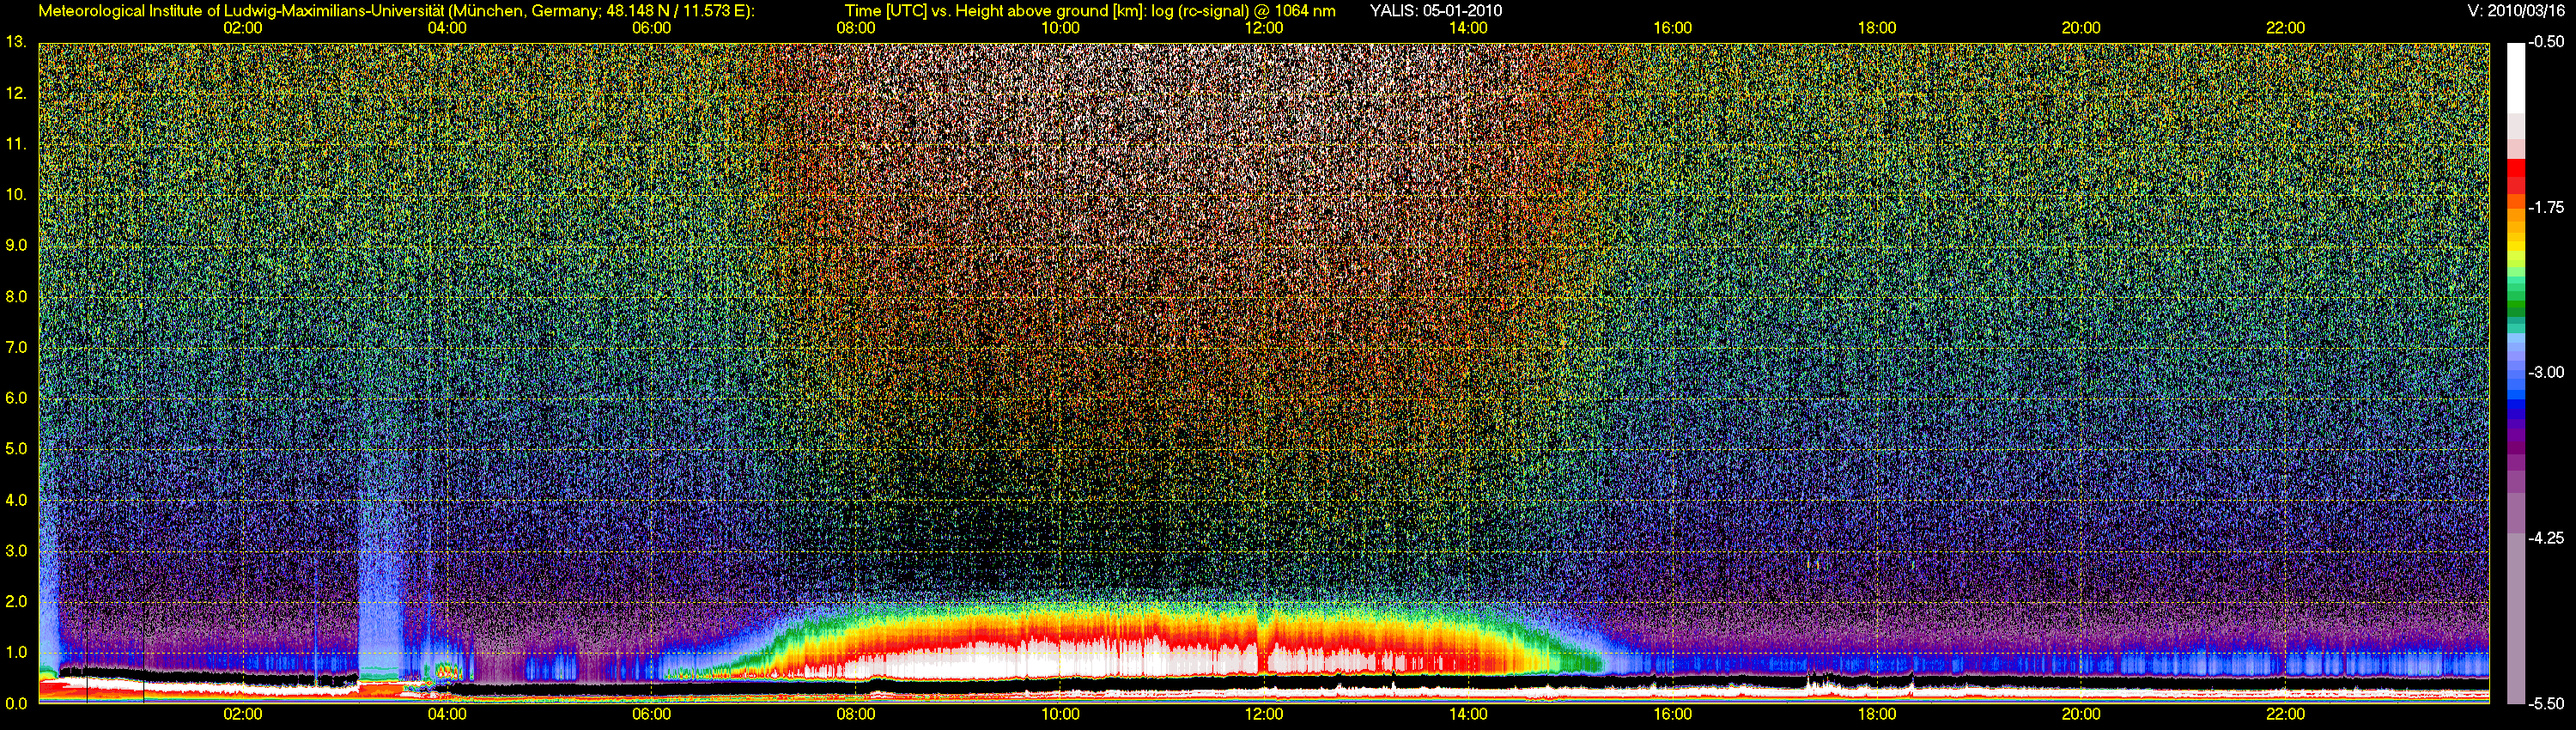2576x730 pixels.
Task: Click the '16:00' label on the bottom time axis
Action: click(x=1673, y=714)
